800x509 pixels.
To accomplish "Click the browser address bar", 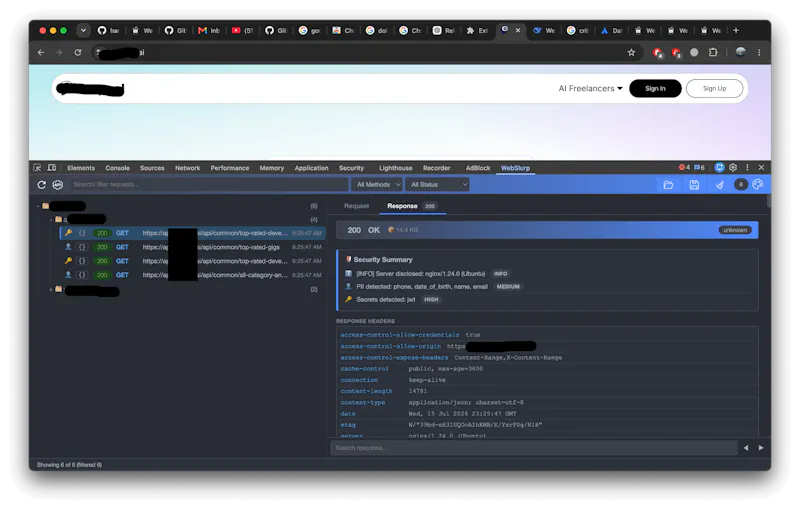I will tap(365, 52).
